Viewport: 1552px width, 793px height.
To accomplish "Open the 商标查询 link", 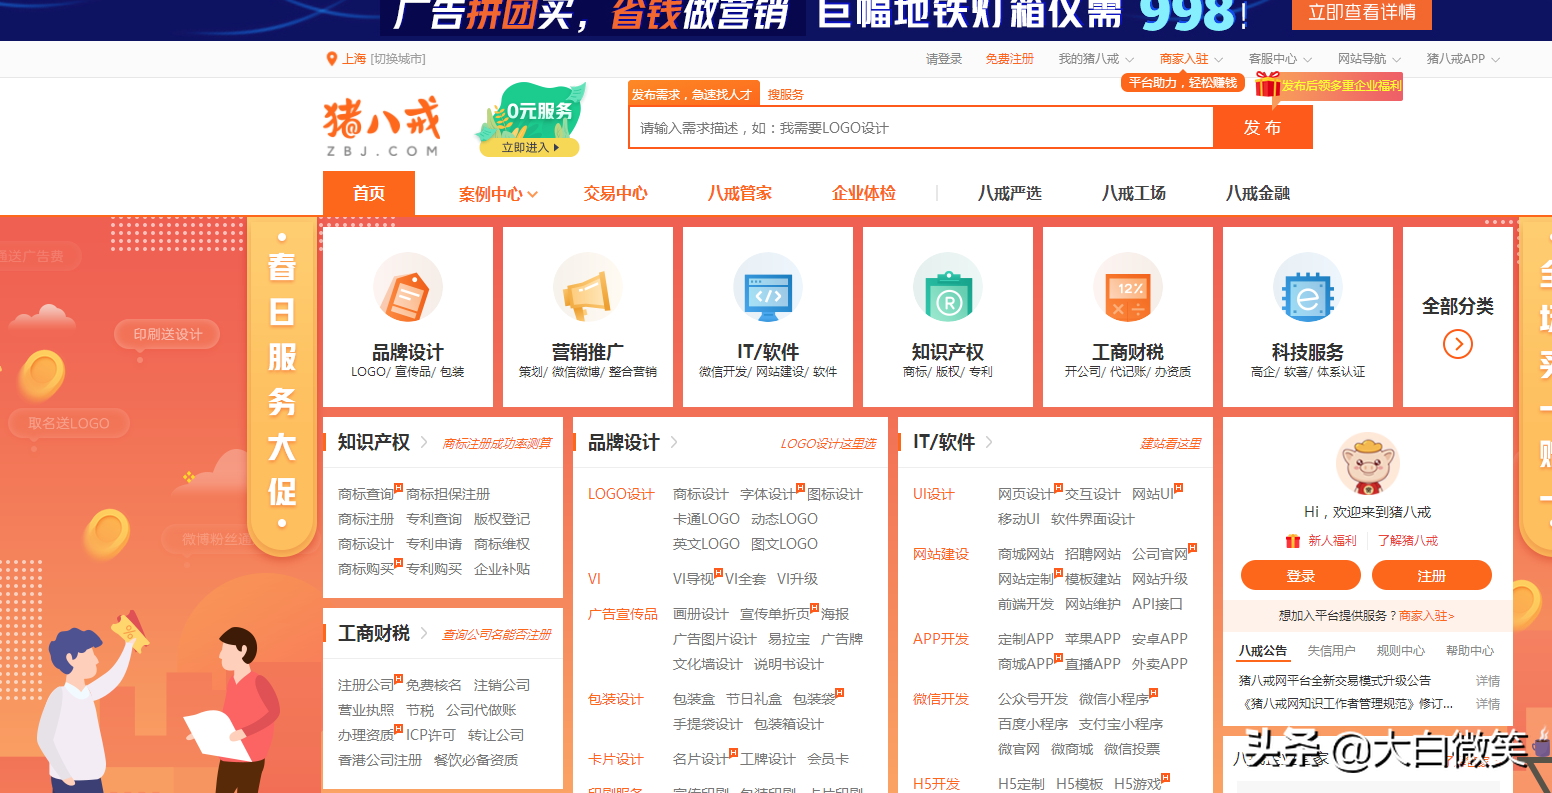I will (366, 494).
